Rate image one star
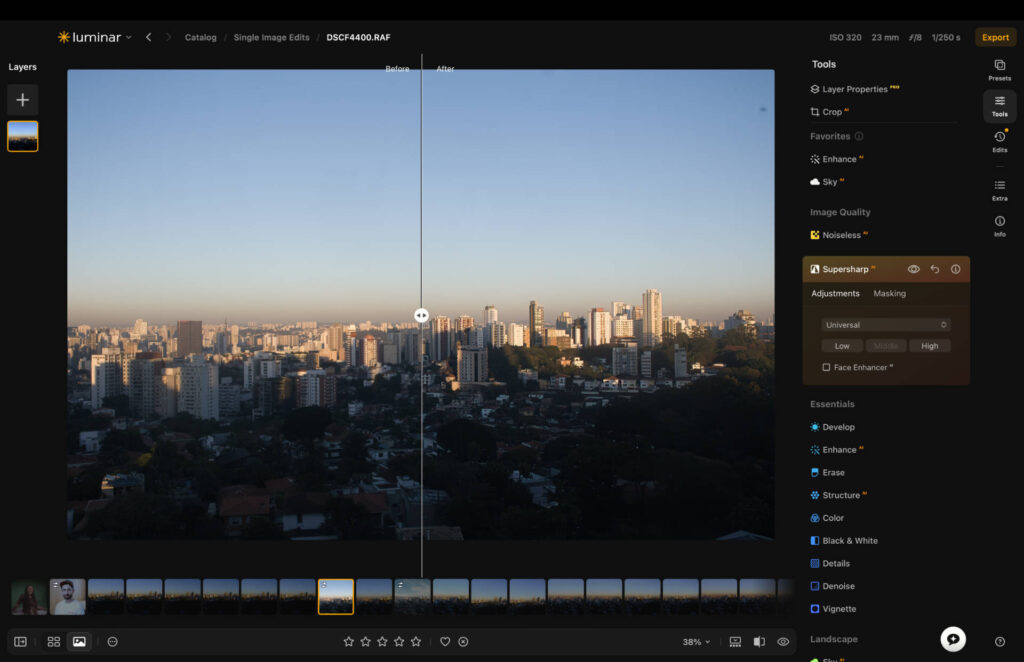 [349, 642]
